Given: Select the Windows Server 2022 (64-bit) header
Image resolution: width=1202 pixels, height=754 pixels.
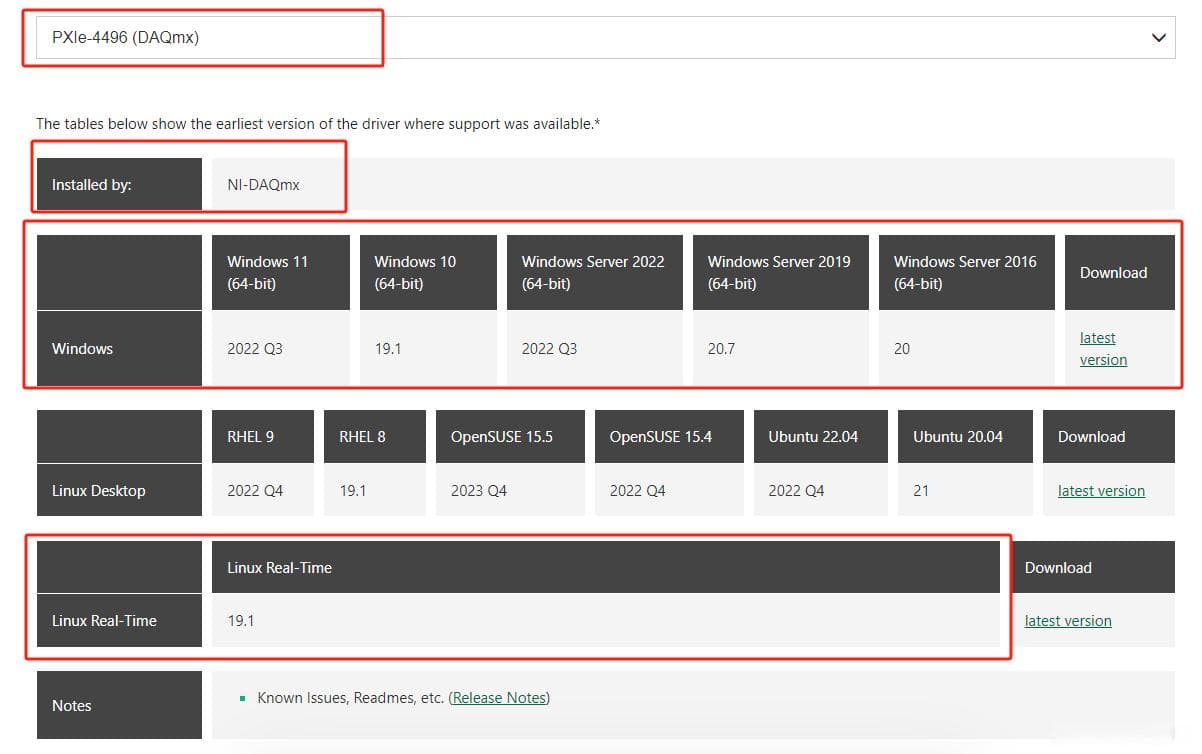Looking at the screenshot, I should [595, 272].
